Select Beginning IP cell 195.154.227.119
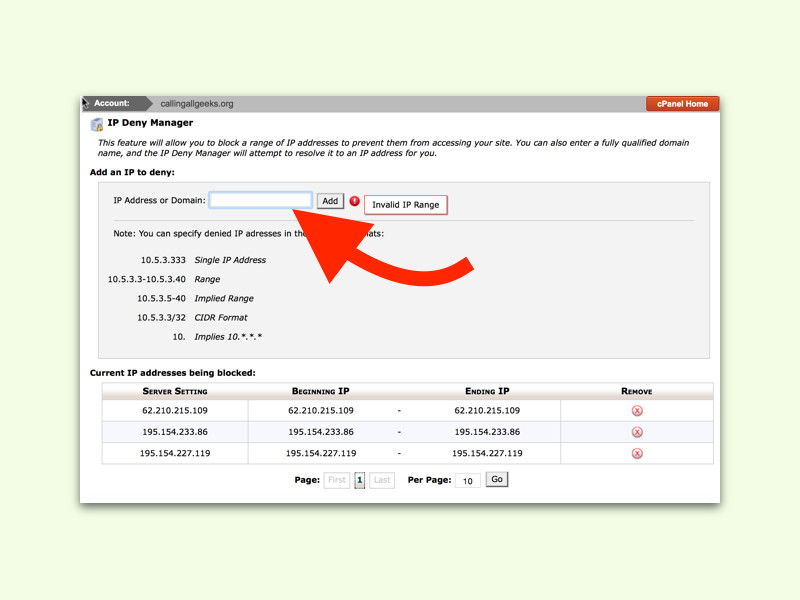Screen dimensions: 800x600 point(321,454)
